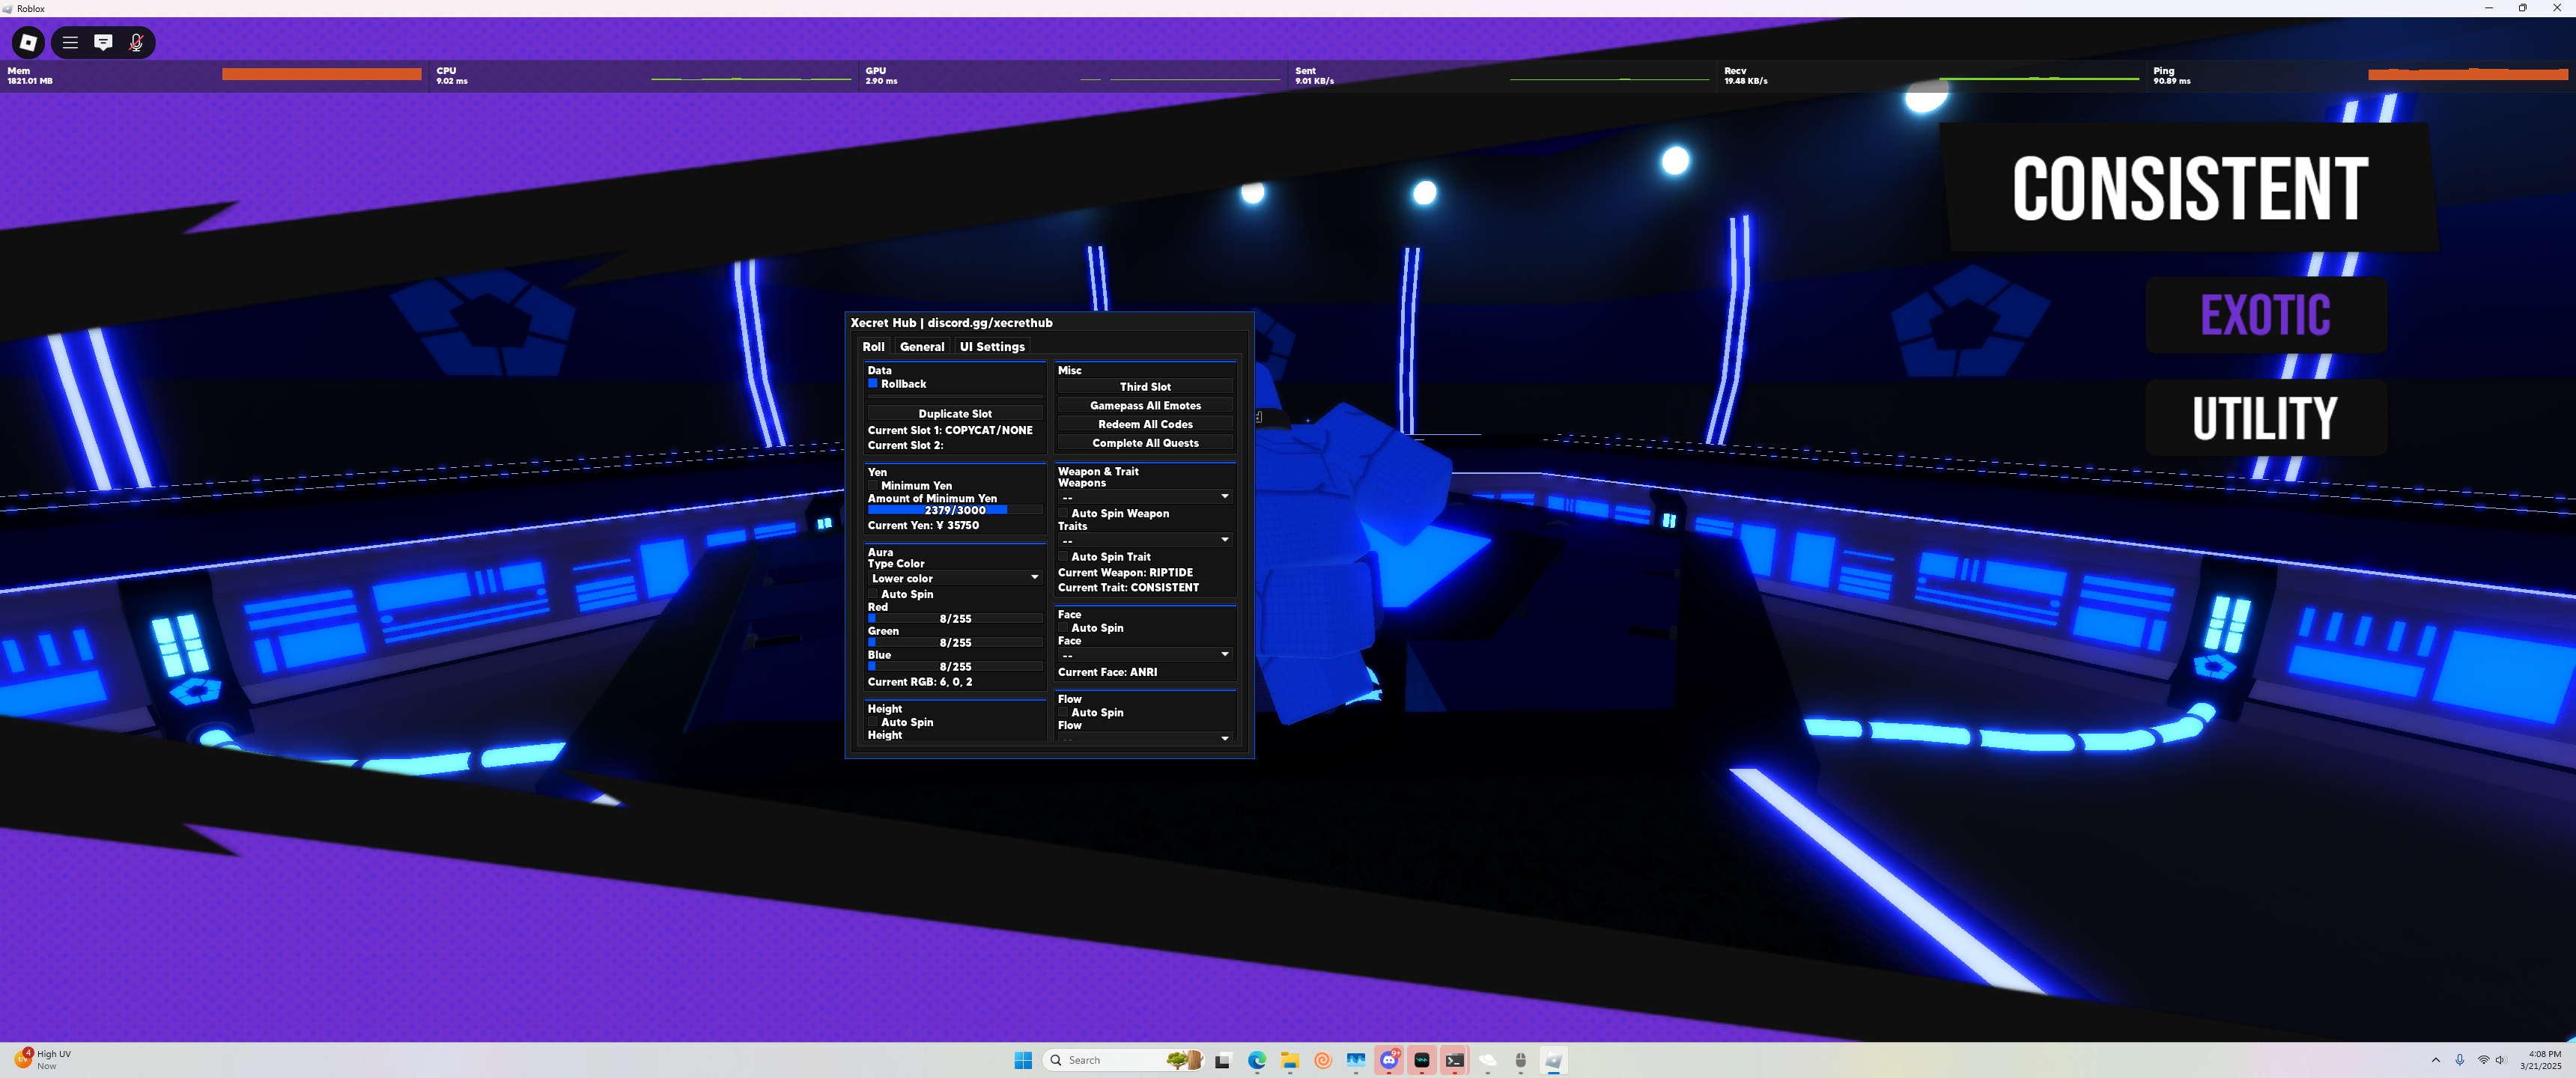Open Discord from the taskbar
The height and width of the screenshot is (1078, 2576).
click(x=1388, y=1060)
